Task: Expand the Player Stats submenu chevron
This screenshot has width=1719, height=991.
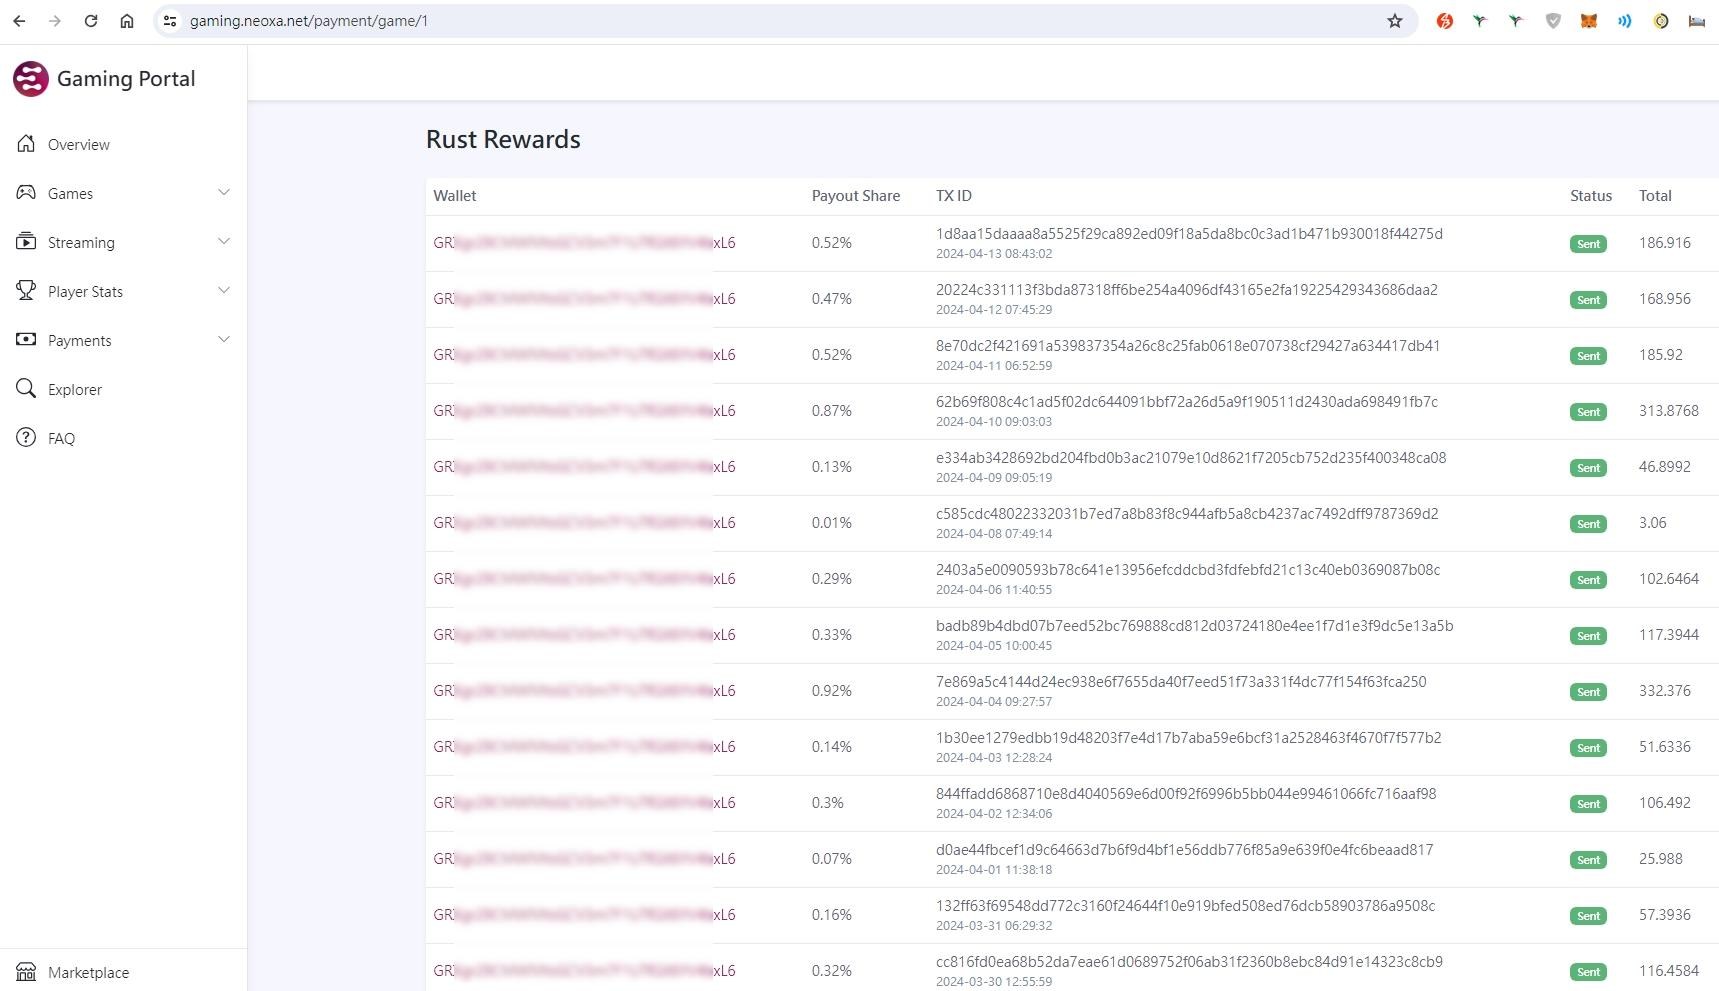Action: (224, 290)
